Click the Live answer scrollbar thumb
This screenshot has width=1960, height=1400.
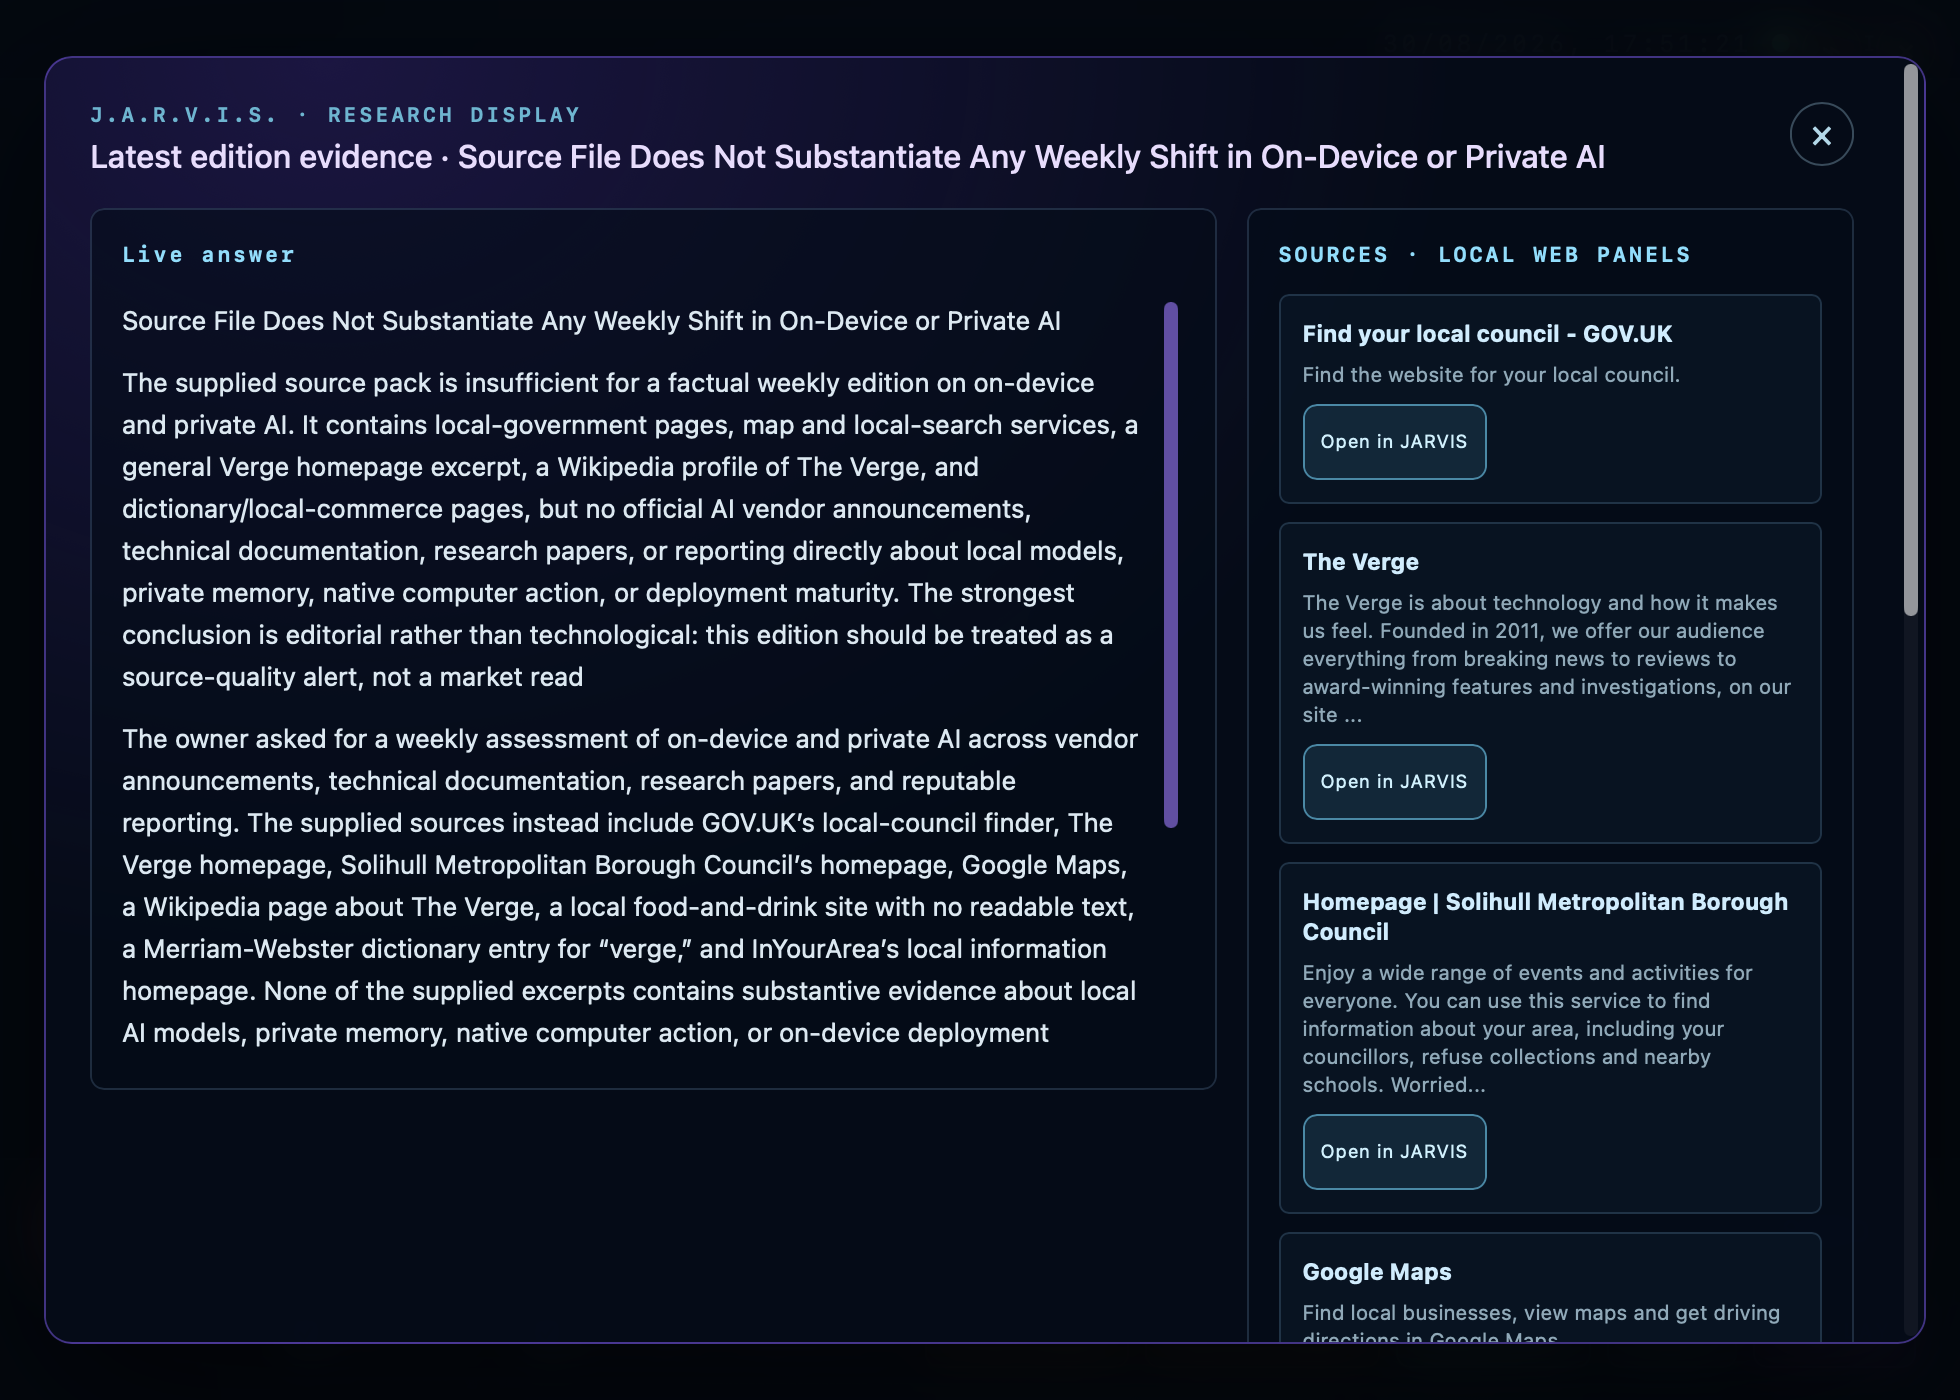(x=1171, y=565)
